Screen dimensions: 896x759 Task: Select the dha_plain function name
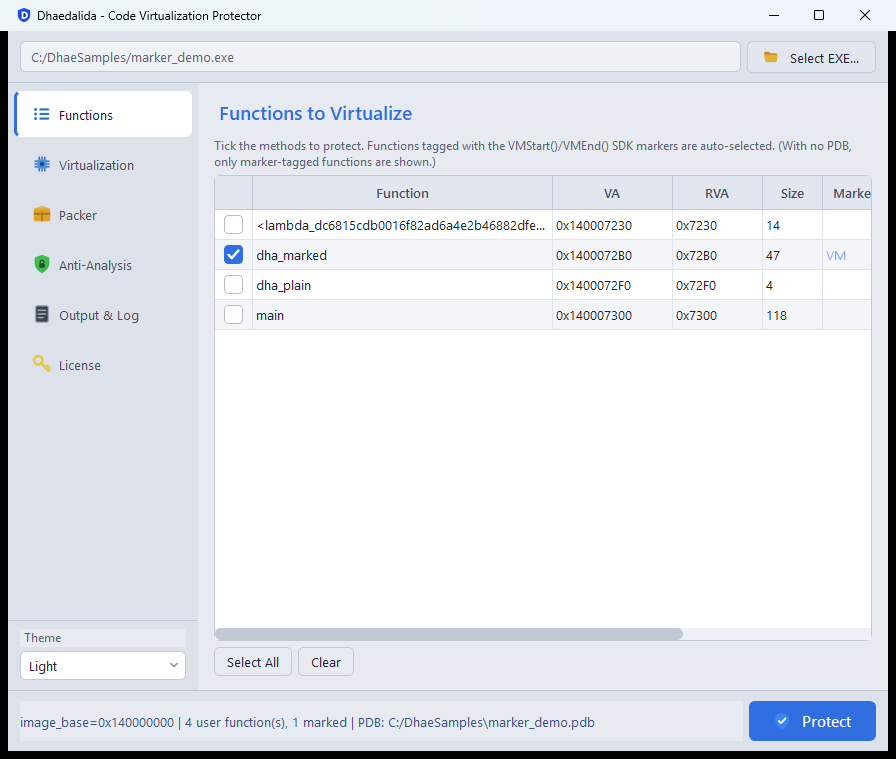[283, 285]
